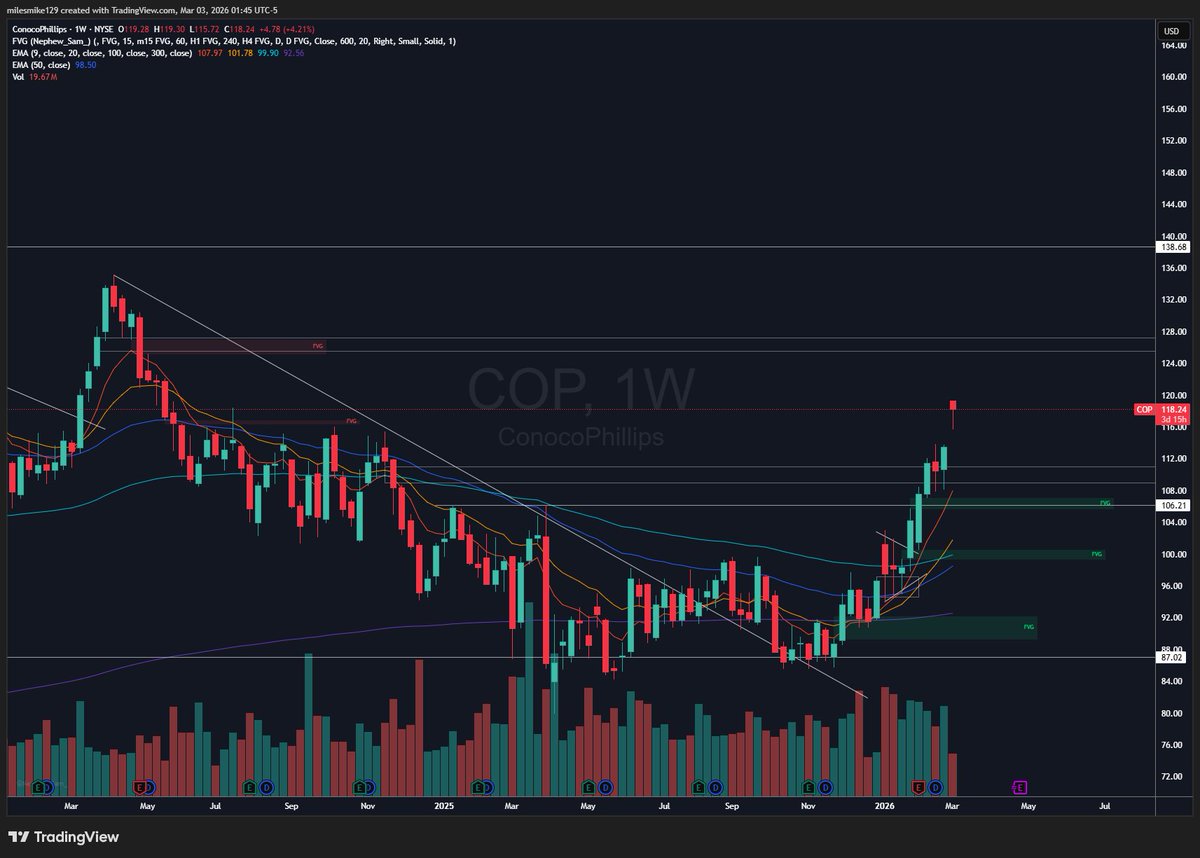Click the newest red weekly candle near 118
Image resolution: width=1200 pixels, height=858 pixels.
pyautogui.click(x=954, y=407)
